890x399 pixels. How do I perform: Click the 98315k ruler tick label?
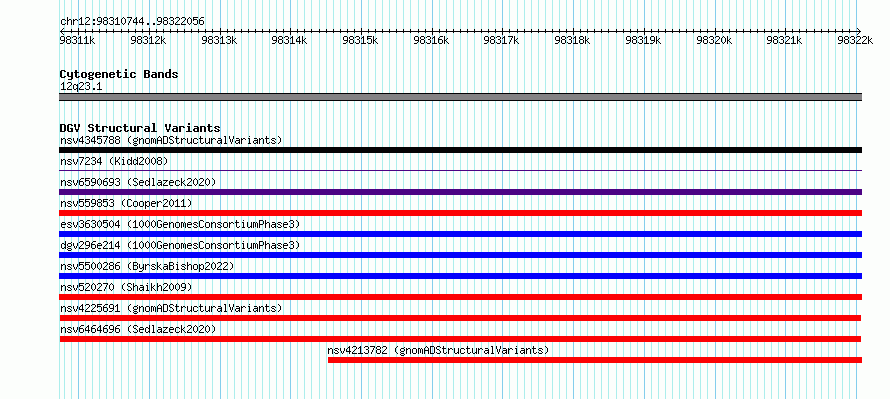360,40
